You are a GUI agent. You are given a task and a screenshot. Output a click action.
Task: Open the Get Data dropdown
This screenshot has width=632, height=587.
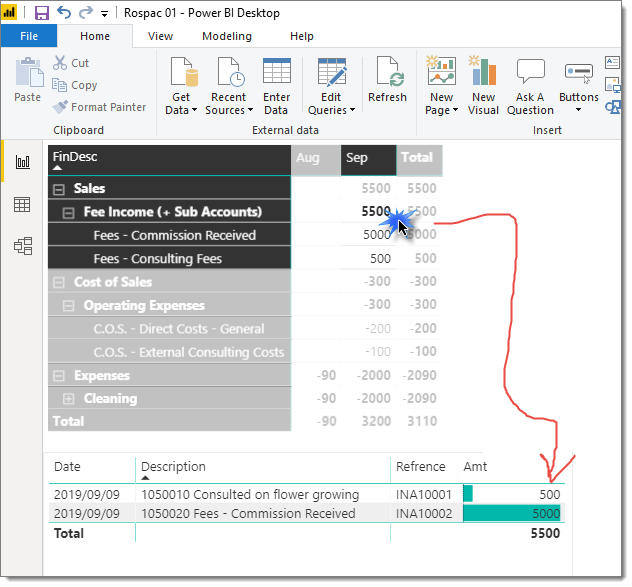click(181, 103)
